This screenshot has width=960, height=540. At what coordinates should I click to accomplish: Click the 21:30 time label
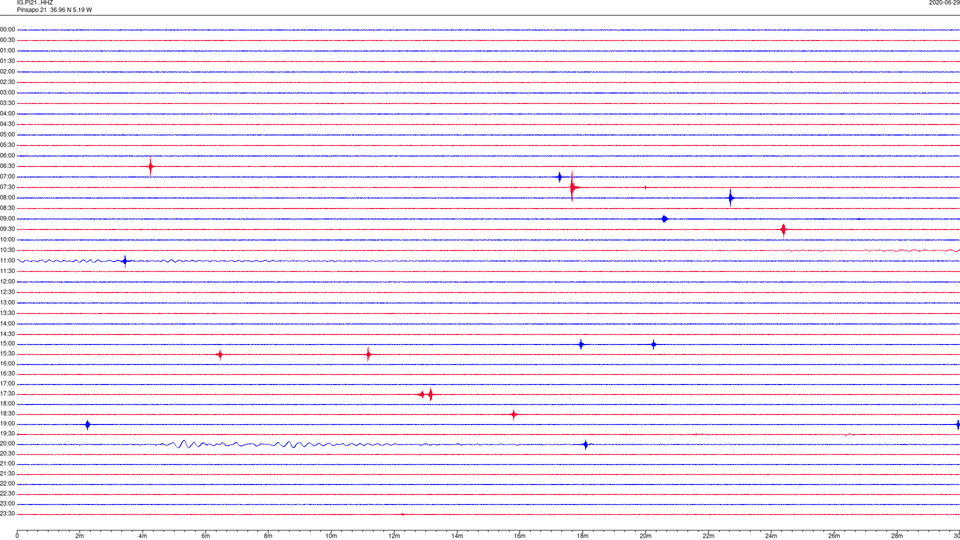pos(7,474)
